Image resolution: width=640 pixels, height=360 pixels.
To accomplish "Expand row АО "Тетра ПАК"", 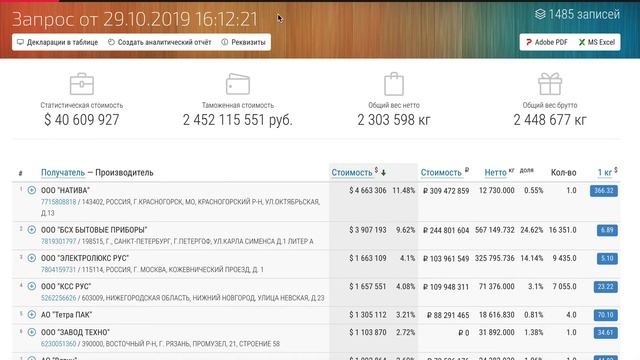I will point(31,315).
